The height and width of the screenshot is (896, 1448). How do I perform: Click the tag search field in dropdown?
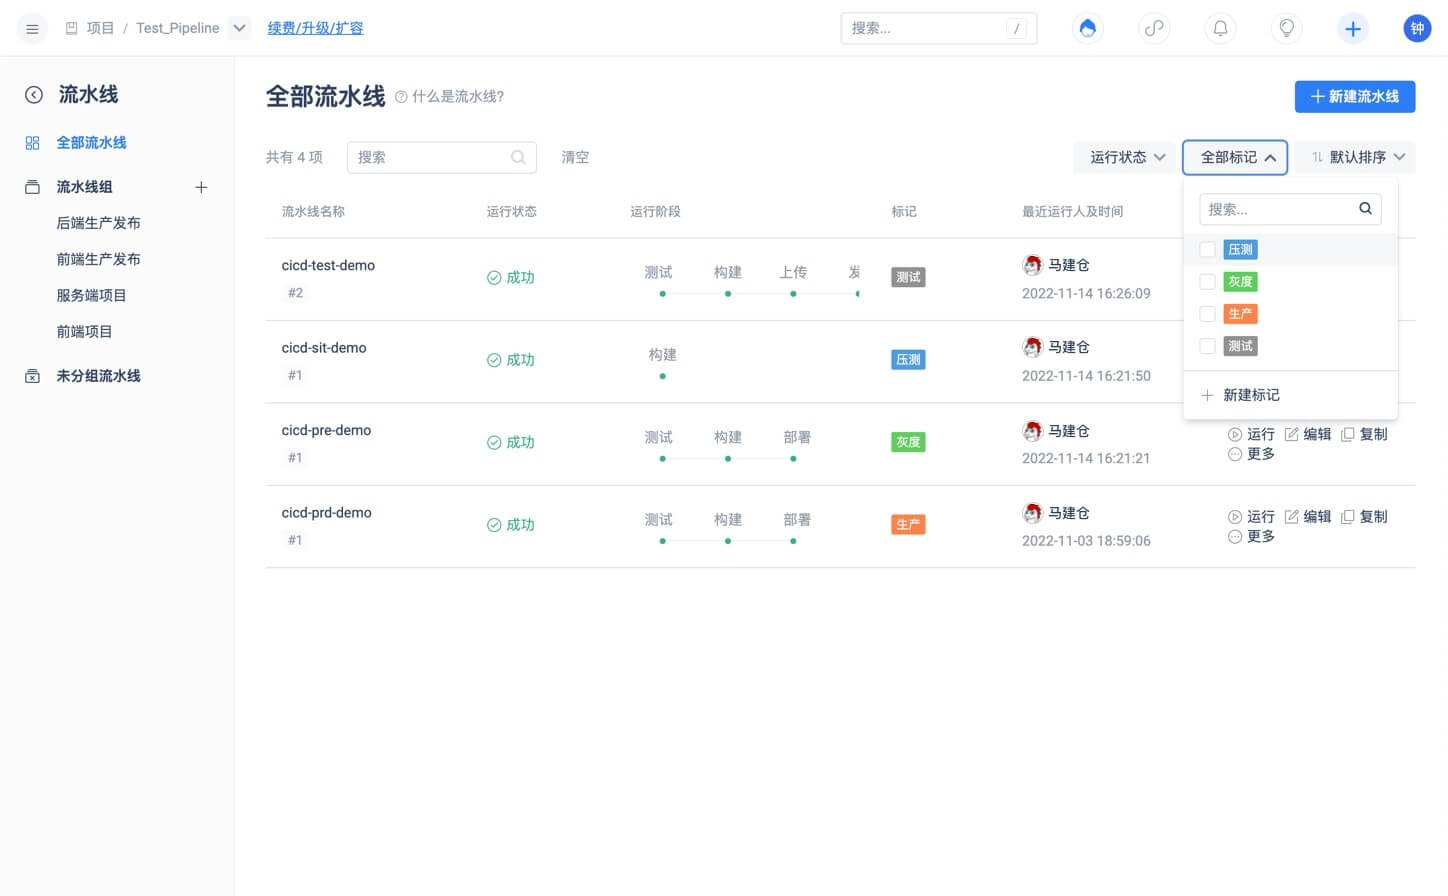1278,210
